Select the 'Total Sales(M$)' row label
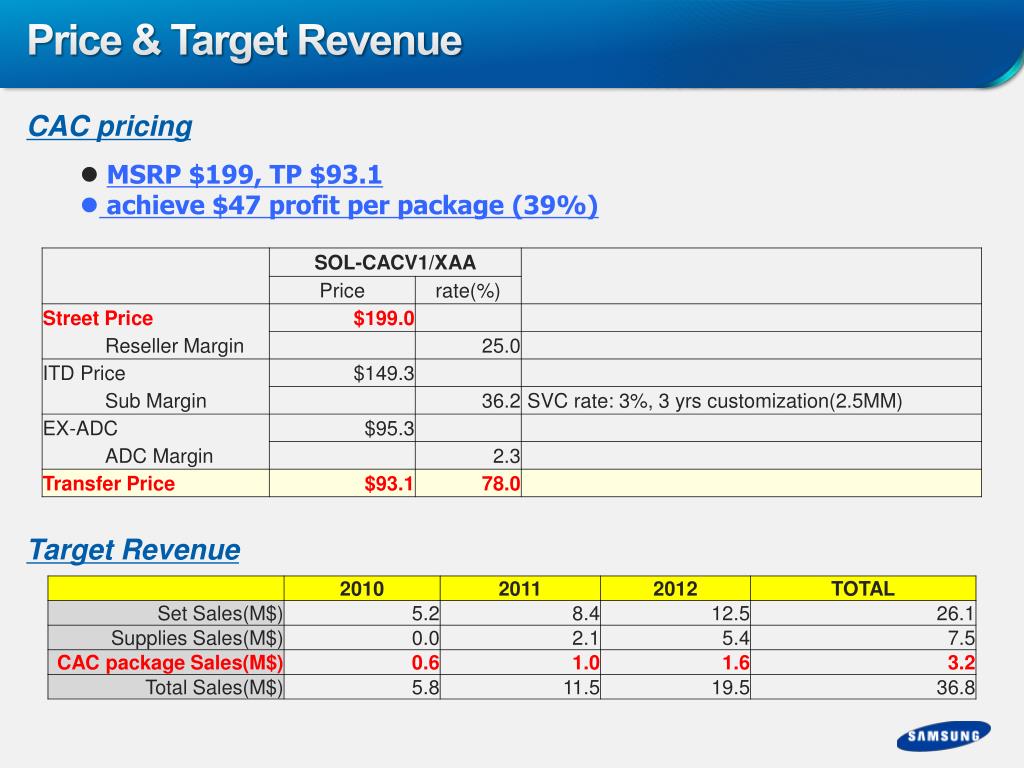This screenshot has height=768, width=1024. coord(214,688)
